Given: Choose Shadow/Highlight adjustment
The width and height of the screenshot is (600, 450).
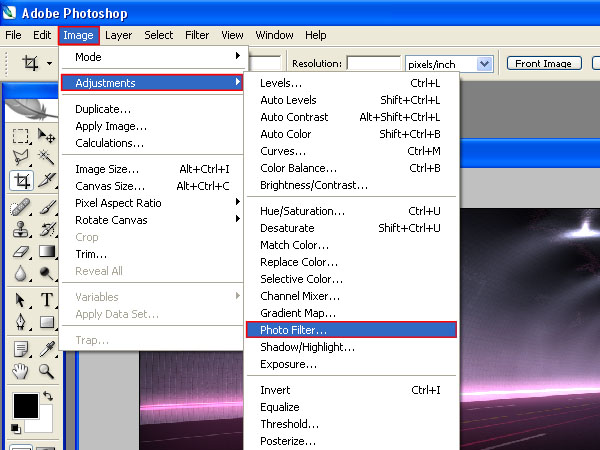Looking at the screenshot, I should point(351,347).
